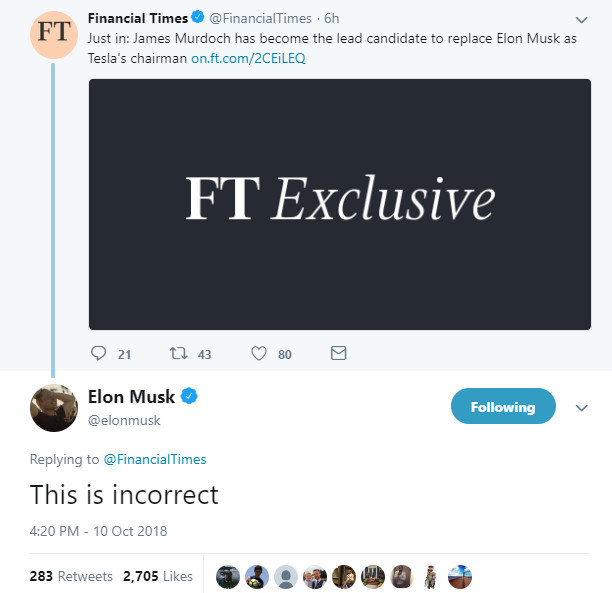Click the @elonmusk handle
The image size is (612, 593).
[124, 420]
